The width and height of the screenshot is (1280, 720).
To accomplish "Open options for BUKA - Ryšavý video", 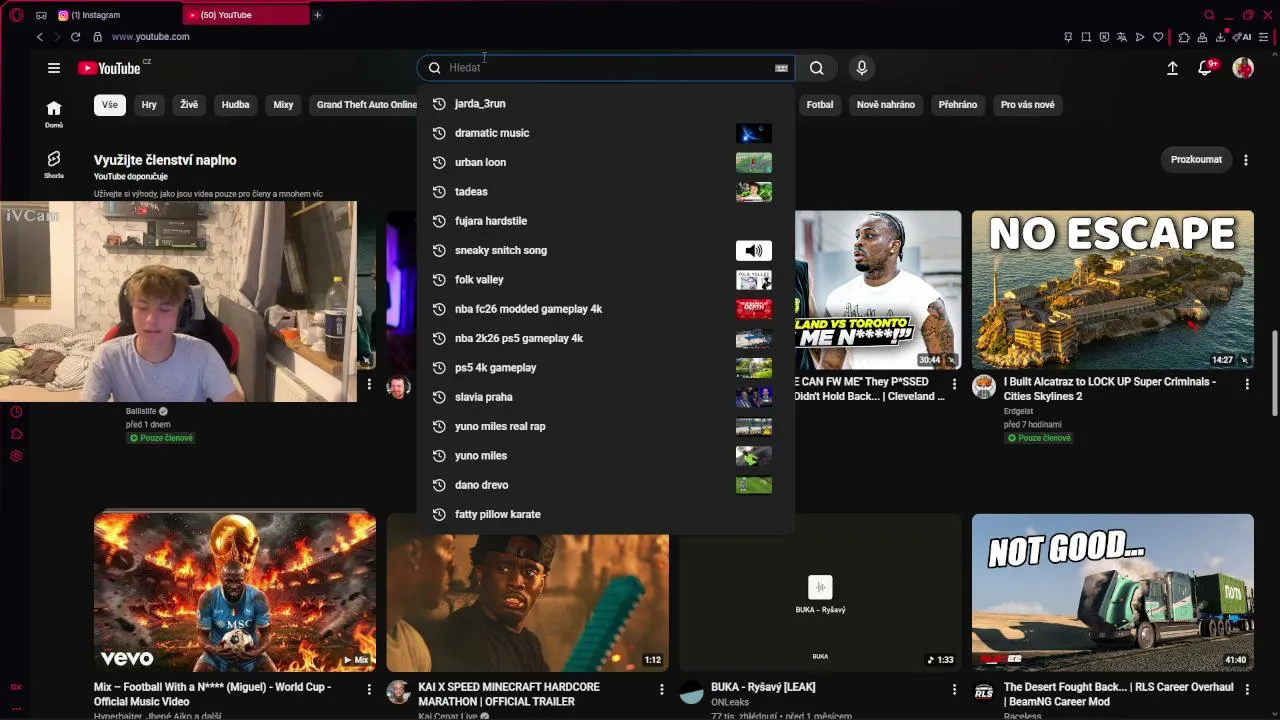I will [x=954, y=690].
